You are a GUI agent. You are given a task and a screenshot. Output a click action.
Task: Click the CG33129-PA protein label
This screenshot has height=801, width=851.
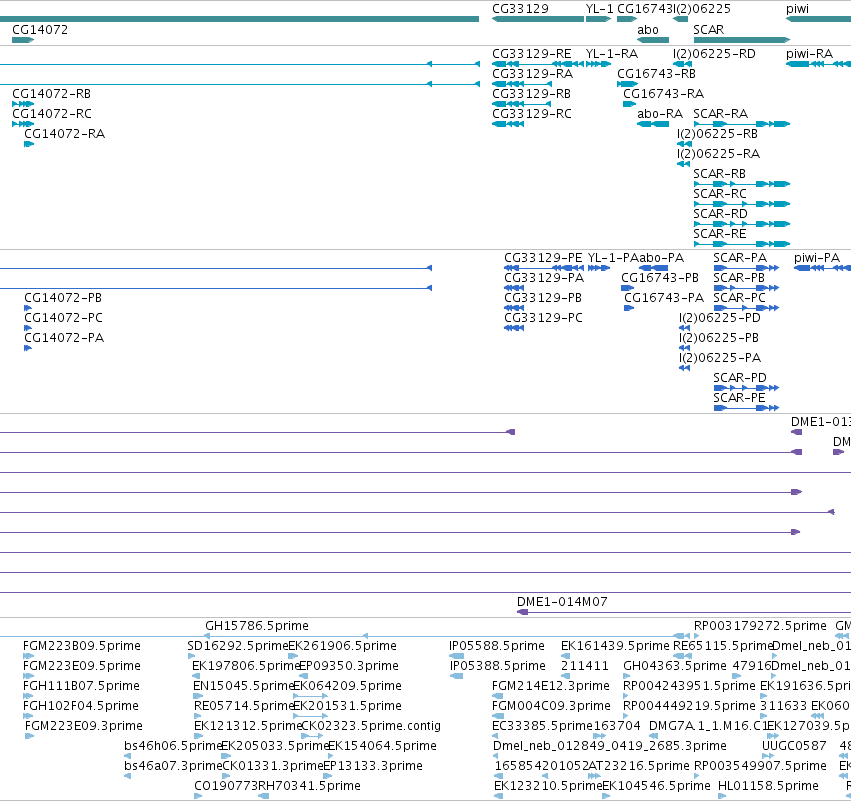[x=544, y=278]
